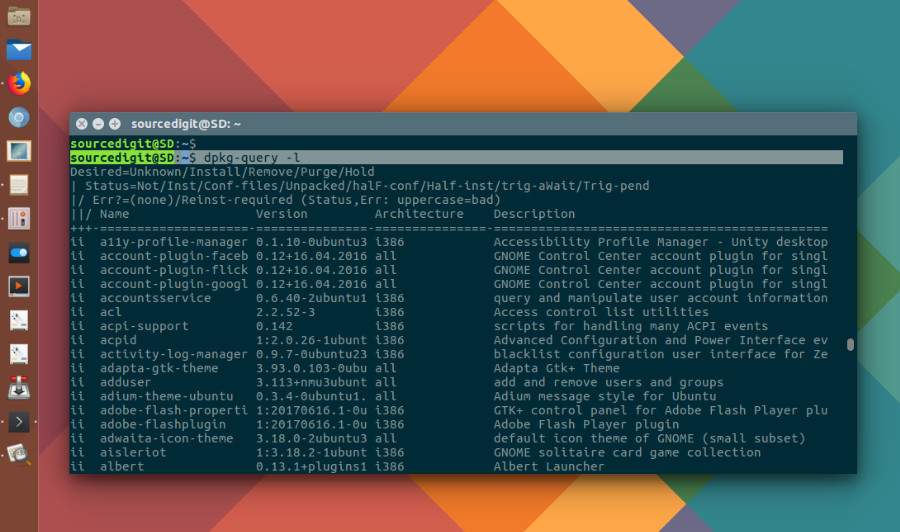Click the 'Architecture' column header
Screen dimensions: 900x532
[x=419, y=214]
